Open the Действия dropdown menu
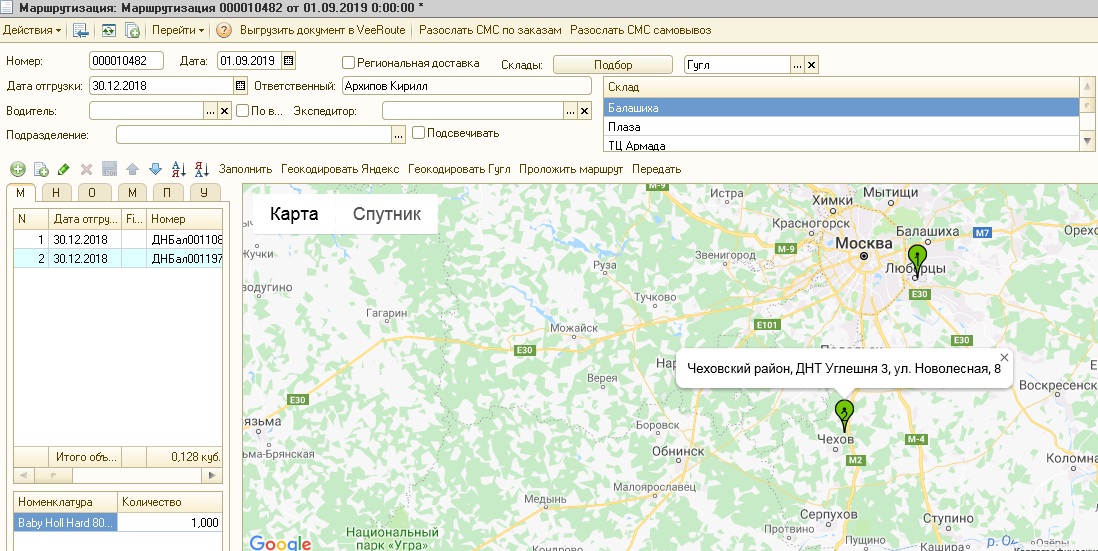The height and width of the screenshot is (551, 1098). (32, 30)
